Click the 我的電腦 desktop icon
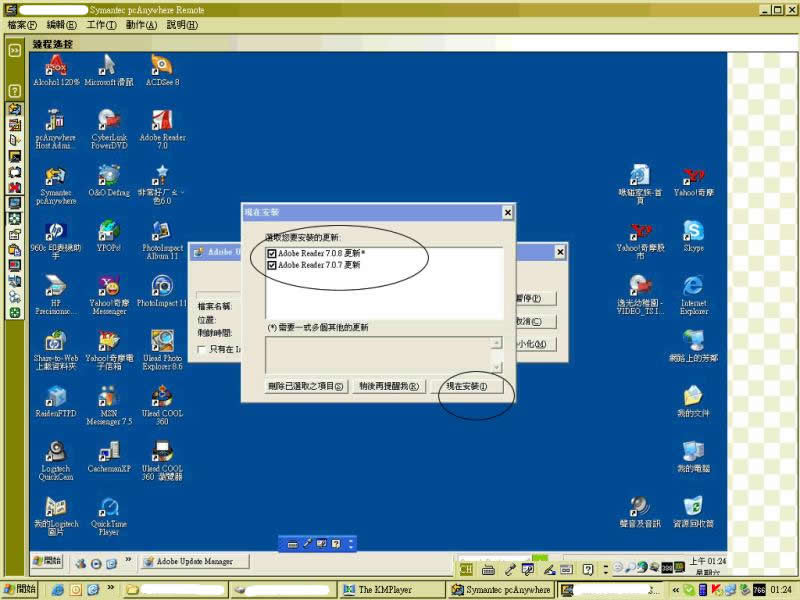This screenshot has width=800, height=600. [x=693, y=457]
